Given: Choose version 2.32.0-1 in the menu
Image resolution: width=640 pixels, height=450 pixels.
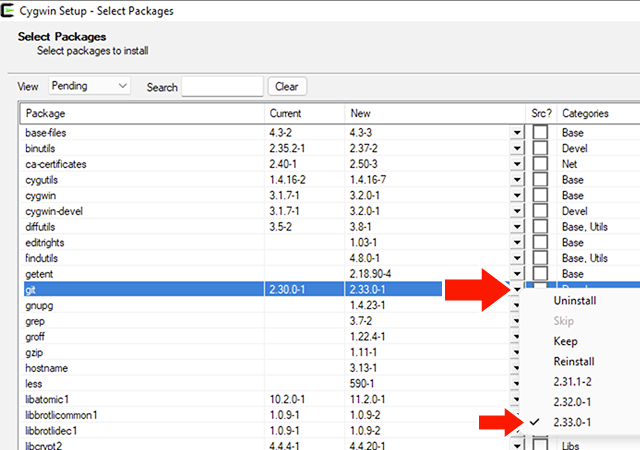Looking at the screenshot, I should [x=575, y=402].
